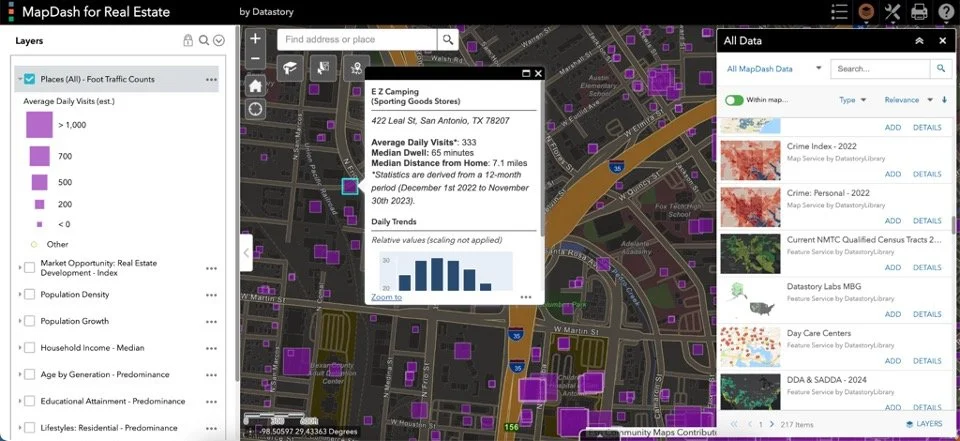Uncheck Places (All) Foot Traffic Counts layer

[29, 79]
